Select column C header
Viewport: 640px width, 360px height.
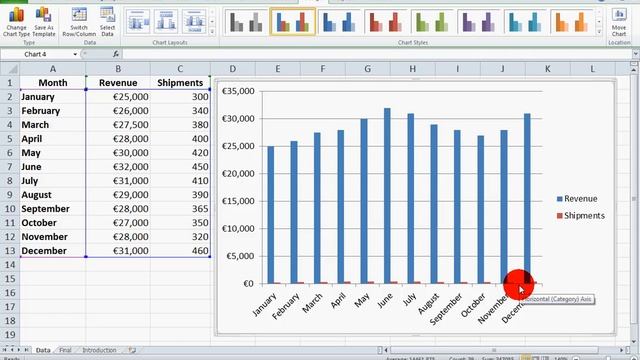tap(180, 69)
